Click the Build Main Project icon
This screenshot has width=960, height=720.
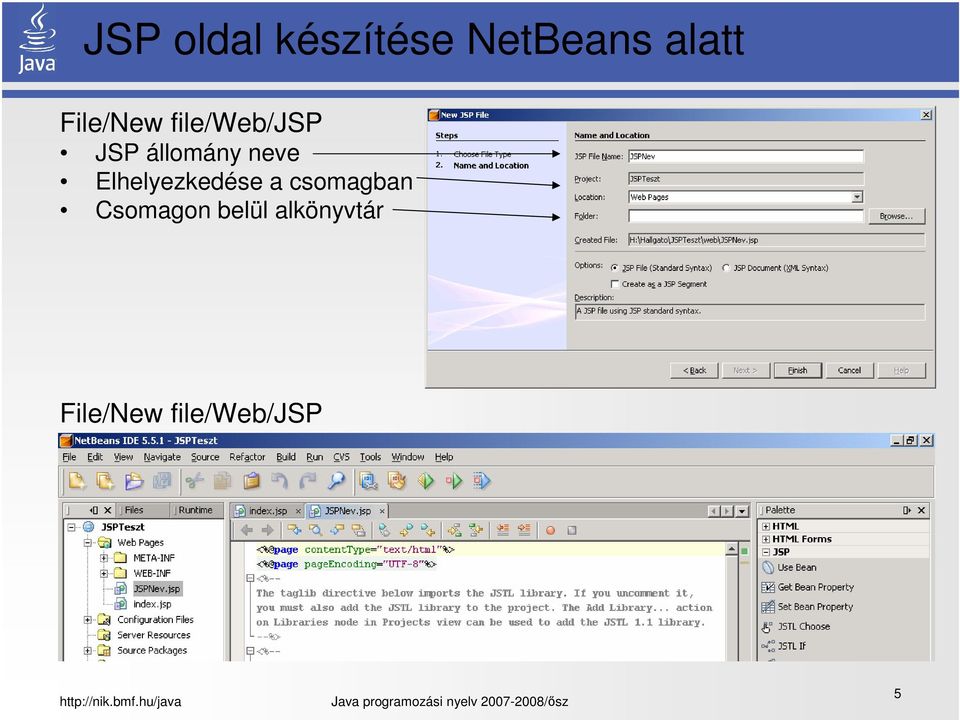tap(369, 481)
